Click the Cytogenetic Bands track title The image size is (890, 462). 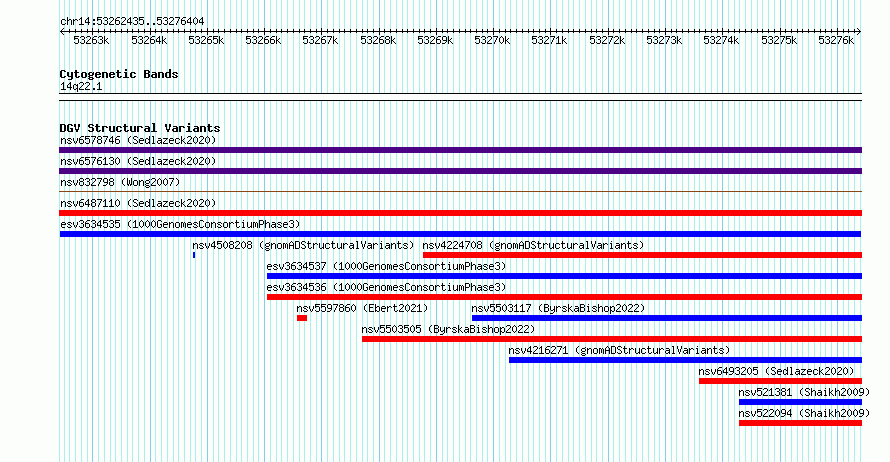pyautogui.click(x=119, y=74)
